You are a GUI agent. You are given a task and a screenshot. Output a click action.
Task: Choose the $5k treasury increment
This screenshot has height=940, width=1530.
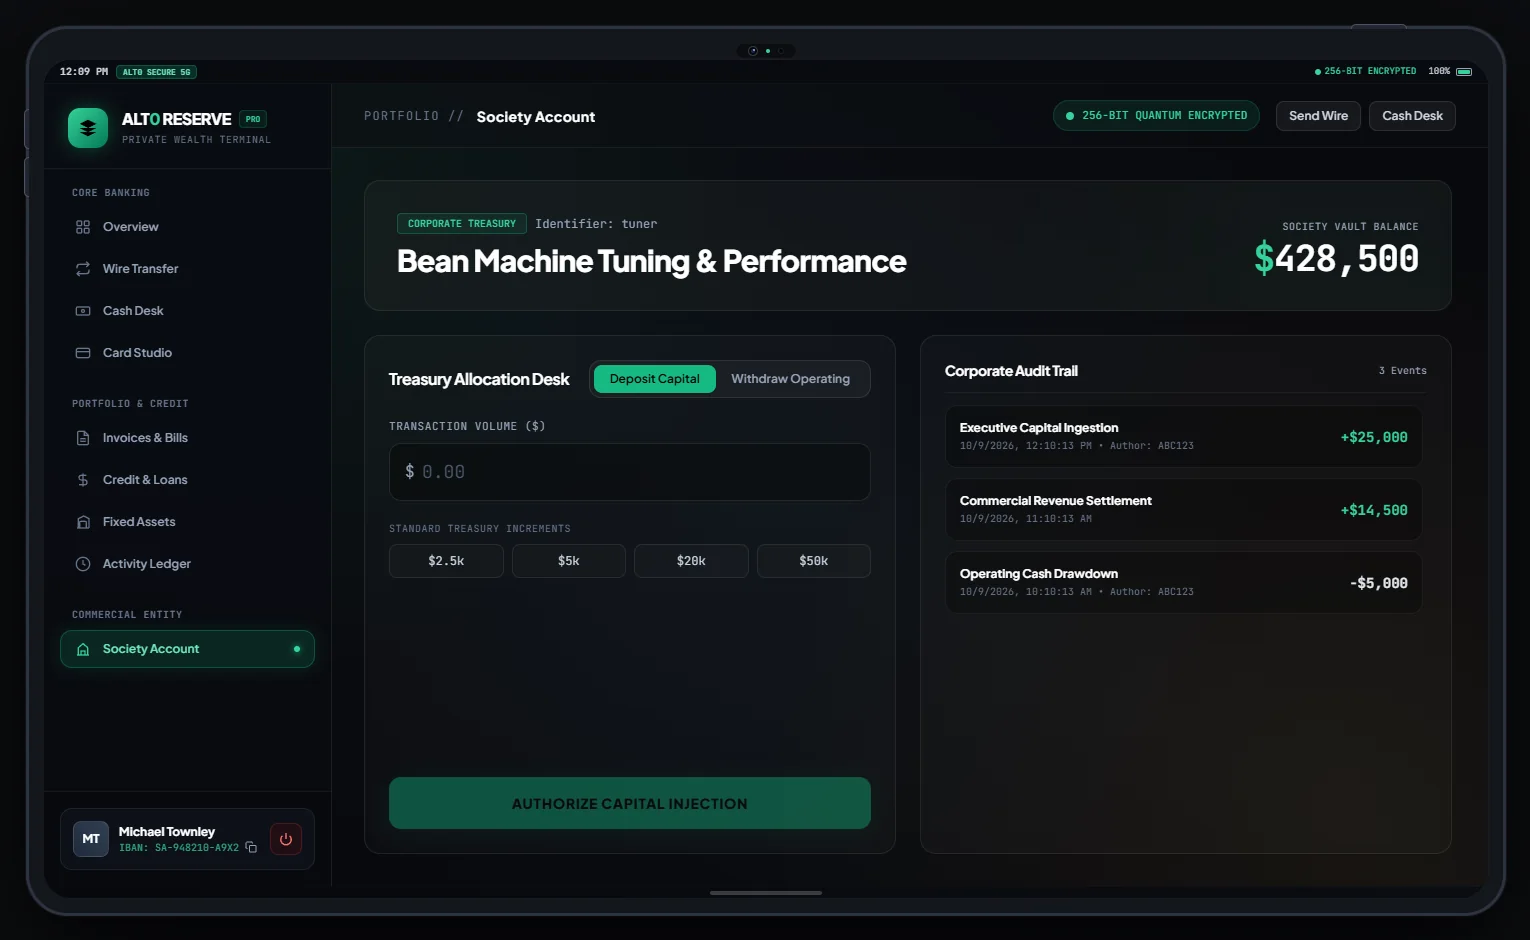(x=569, y=561)
